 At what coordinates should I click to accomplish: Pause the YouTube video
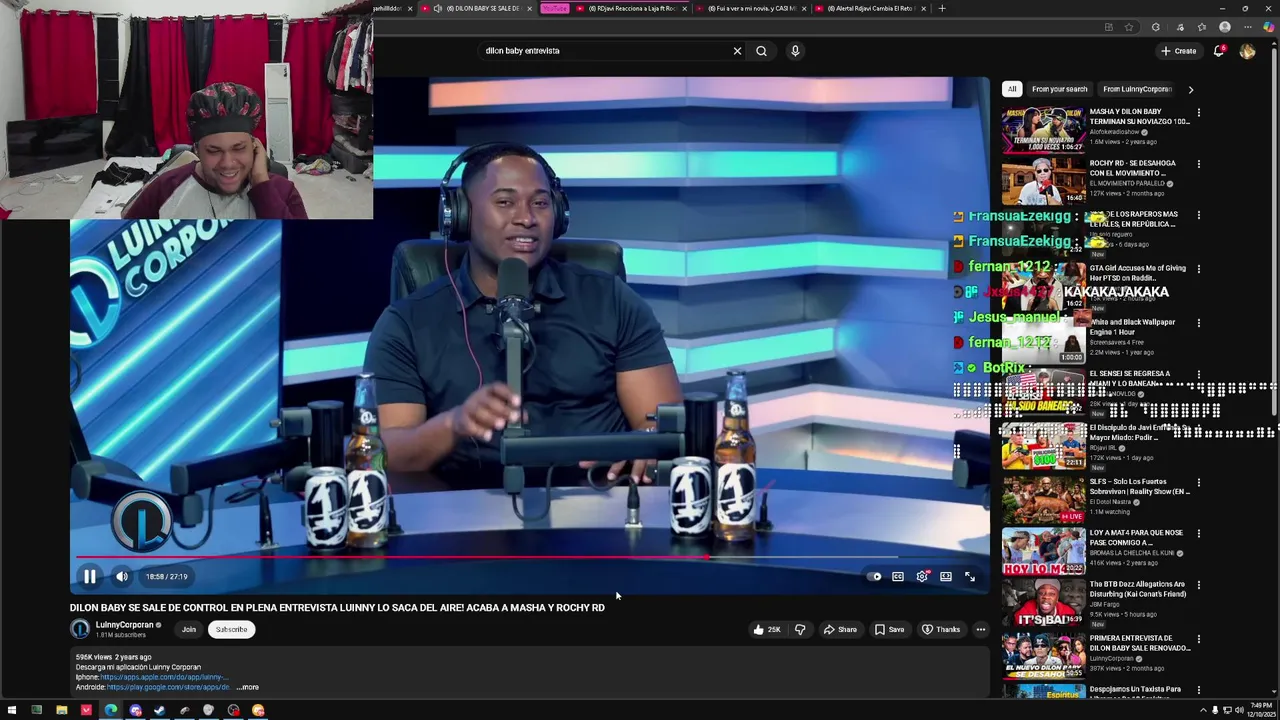[x=89, y=576]
